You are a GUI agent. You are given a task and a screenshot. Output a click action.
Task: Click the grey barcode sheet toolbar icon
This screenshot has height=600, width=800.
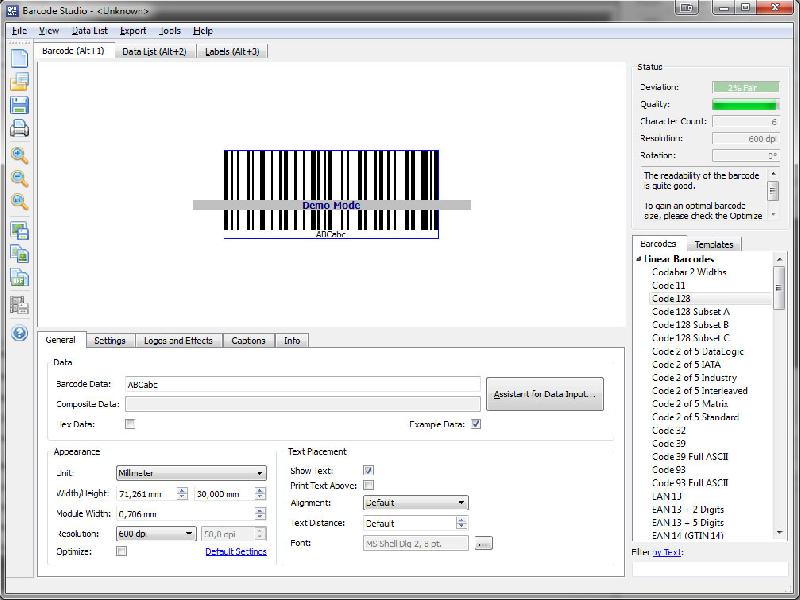(19, 305)
